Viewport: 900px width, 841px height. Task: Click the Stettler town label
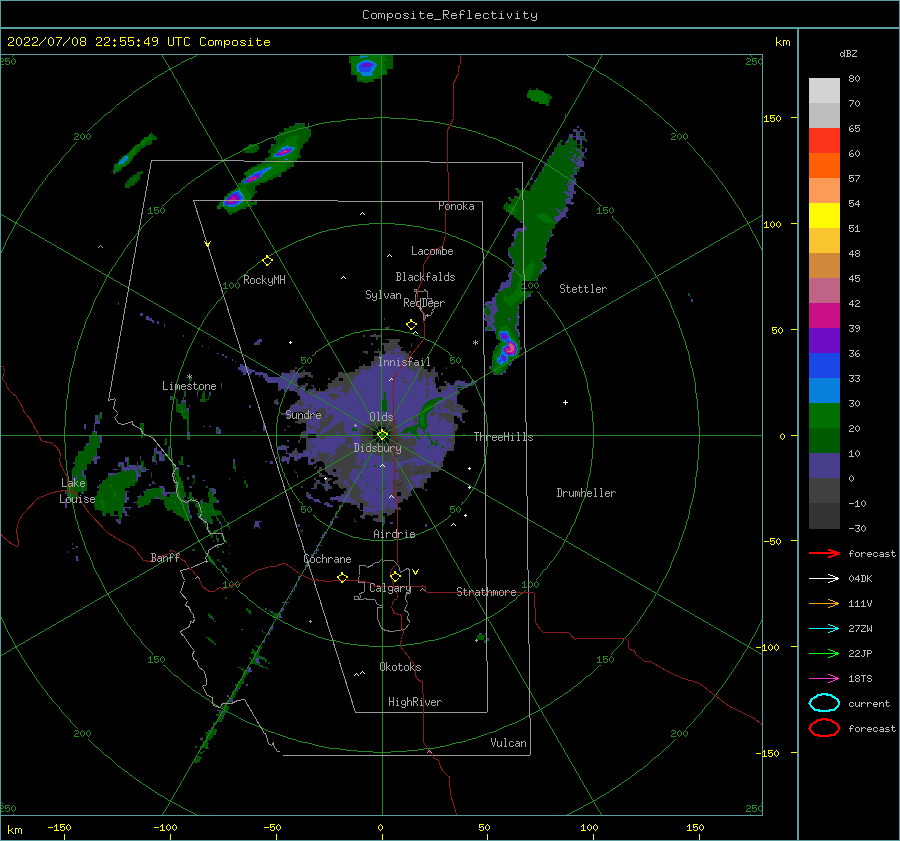(583, 289)
